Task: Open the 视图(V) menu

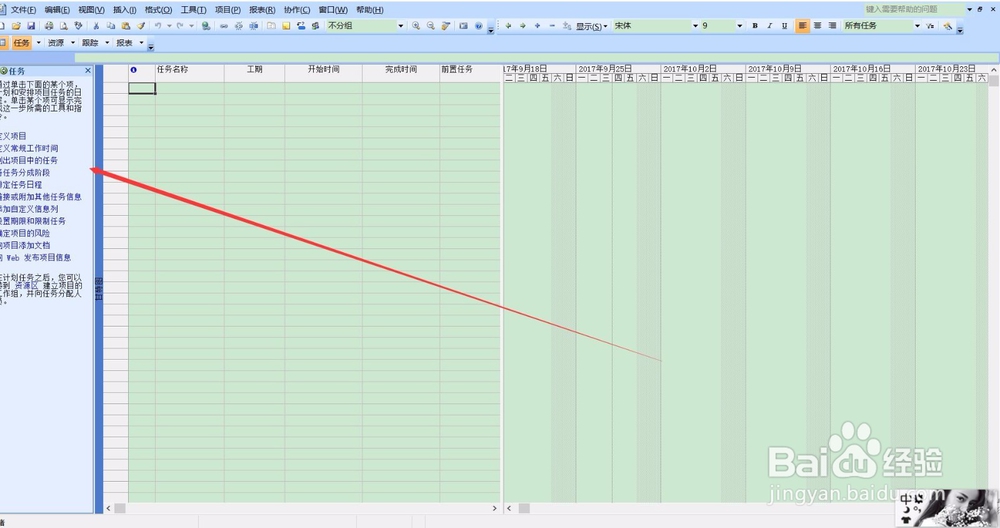Action: click(91, 10)
